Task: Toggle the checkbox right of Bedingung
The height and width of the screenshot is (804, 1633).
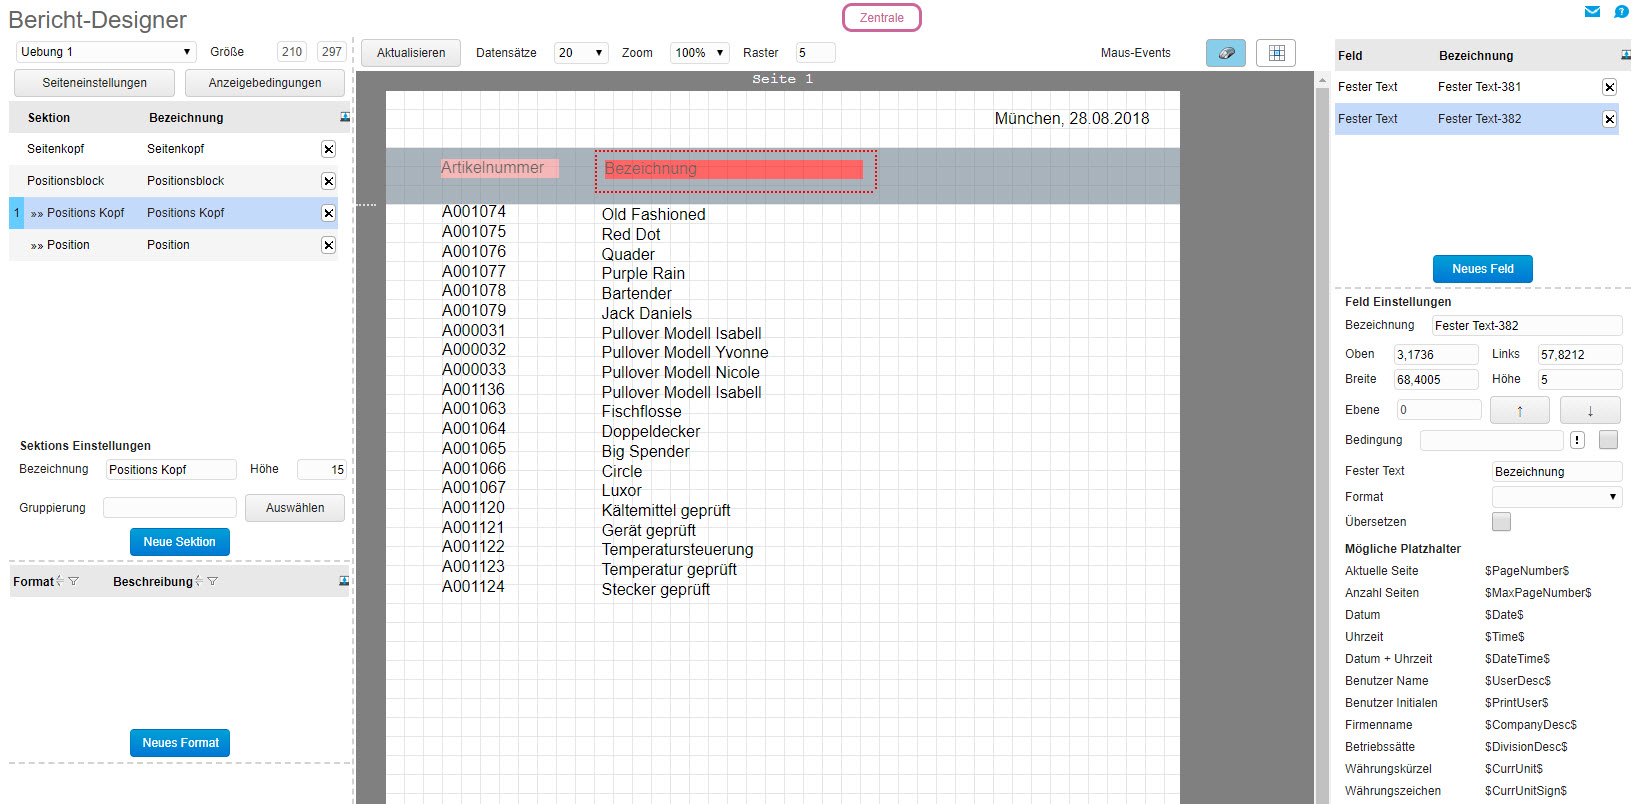Action: [1608, 440]
